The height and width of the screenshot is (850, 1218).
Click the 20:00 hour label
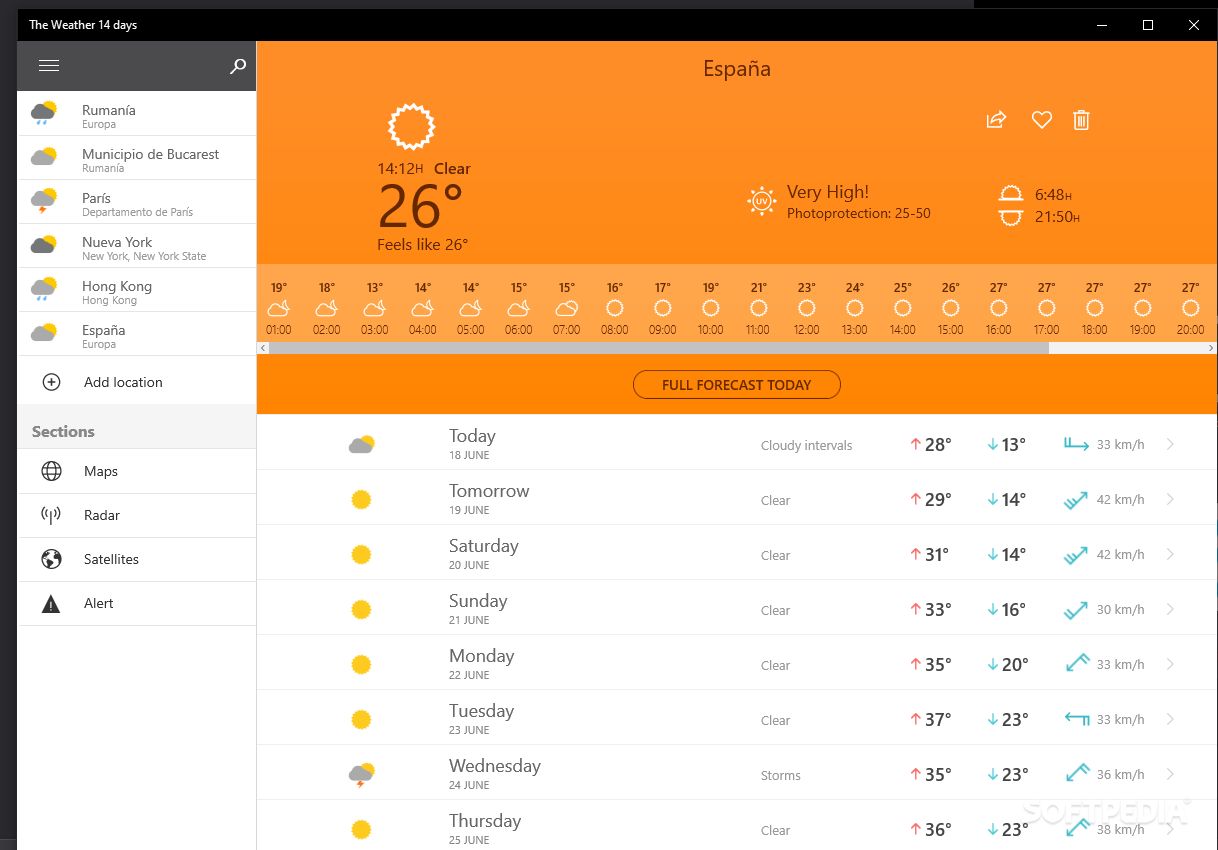1190,330
